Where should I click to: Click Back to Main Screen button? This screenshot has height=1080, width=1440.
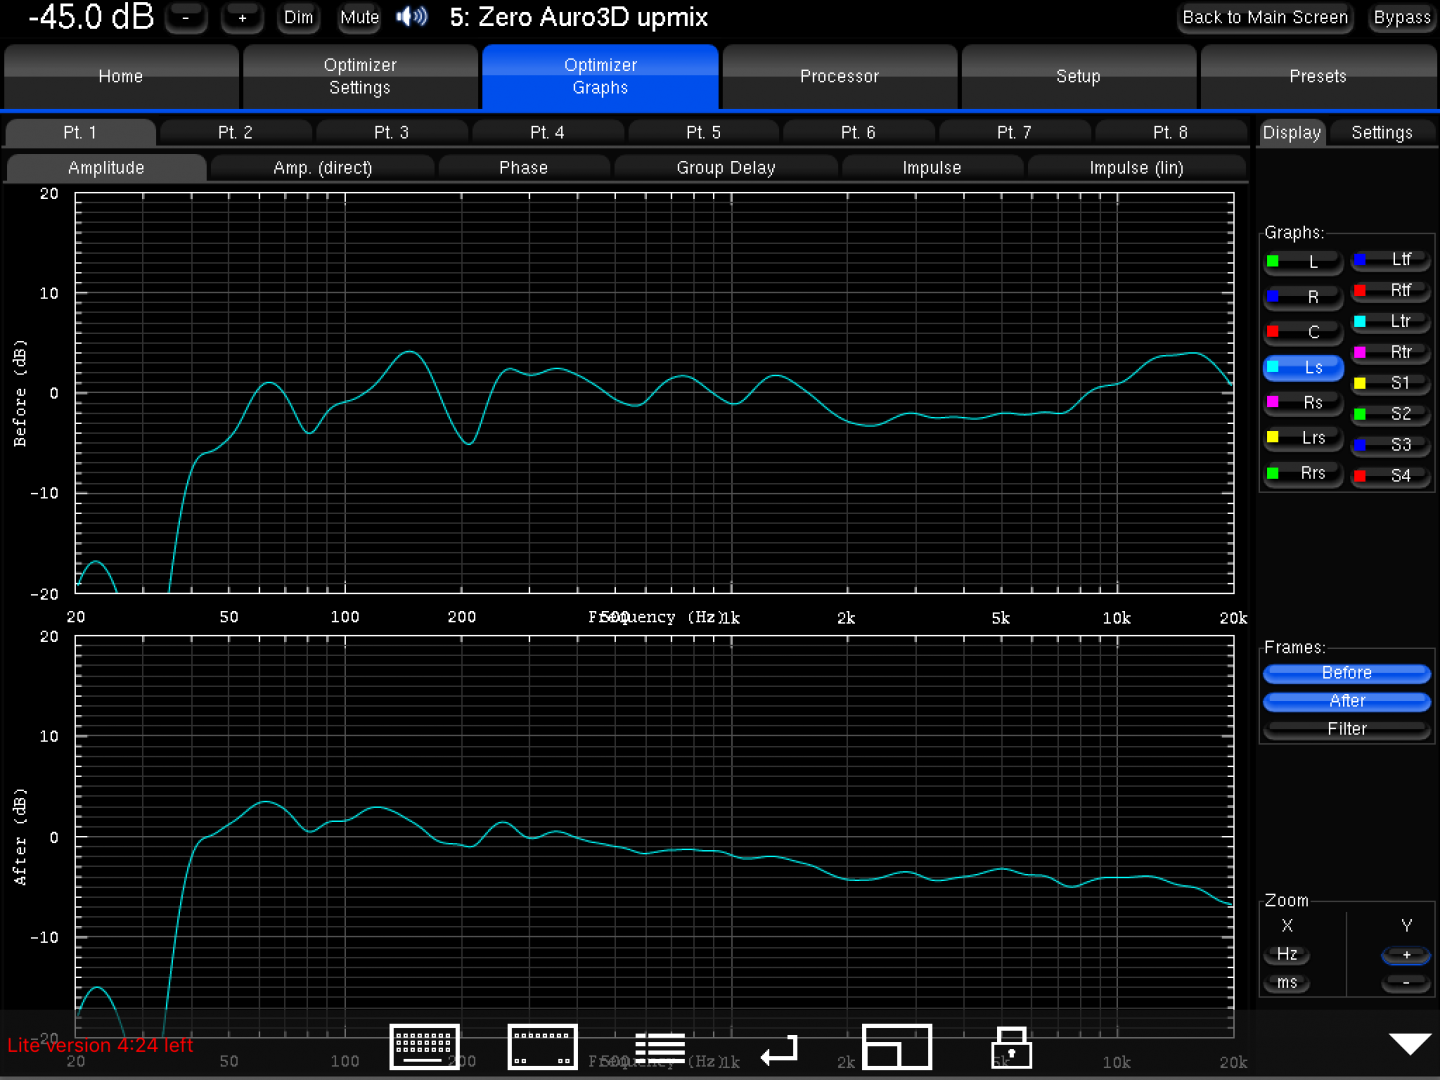[x=1264, y=18]
